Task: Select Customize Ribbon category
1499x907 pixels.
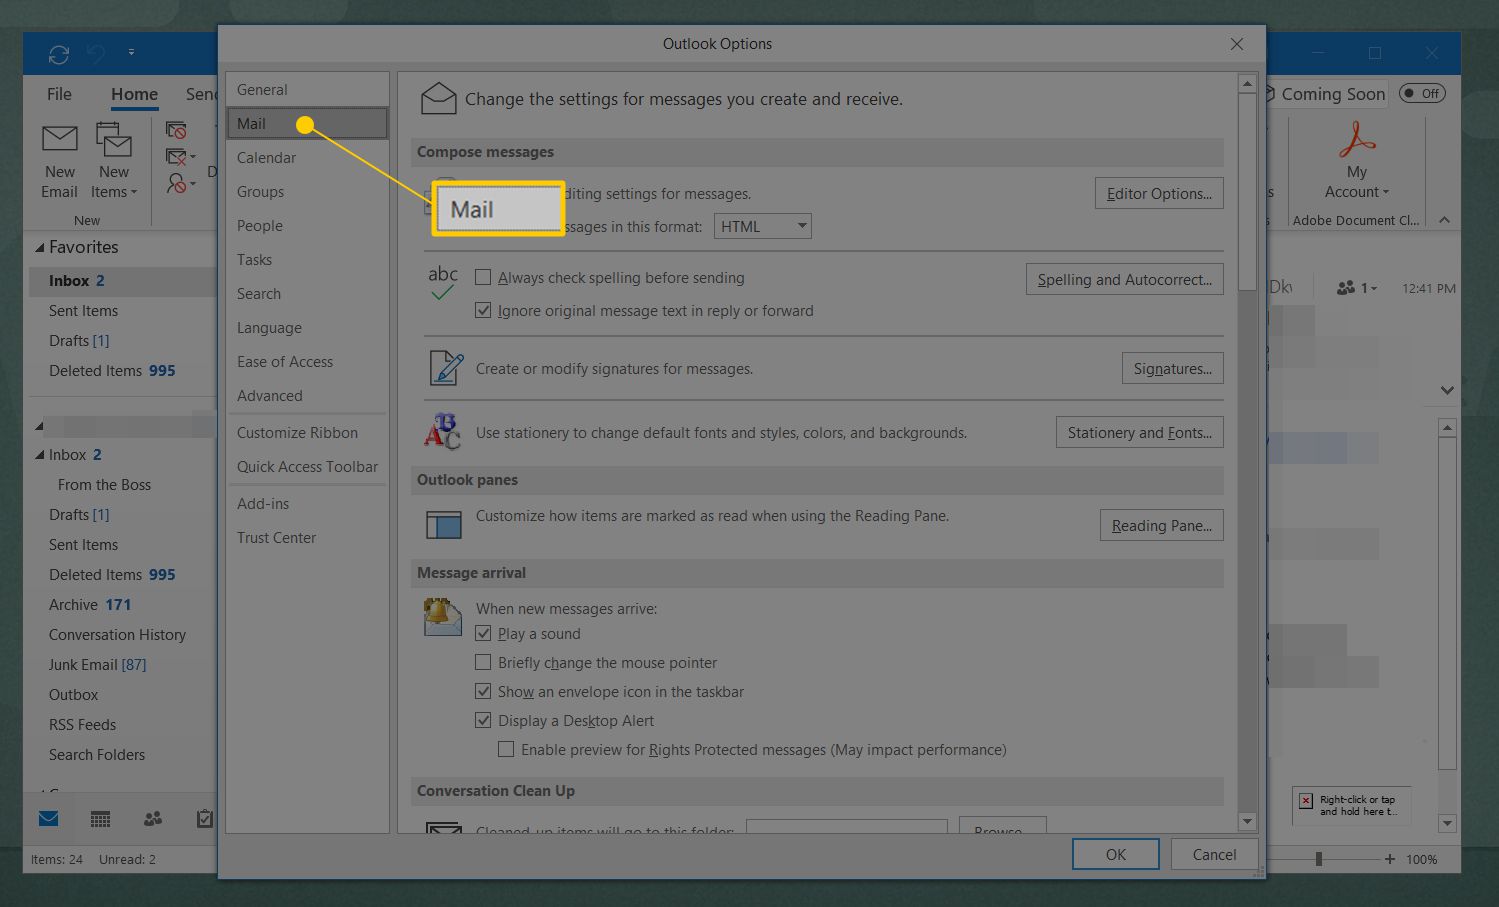Action: [x=307, y=432]
